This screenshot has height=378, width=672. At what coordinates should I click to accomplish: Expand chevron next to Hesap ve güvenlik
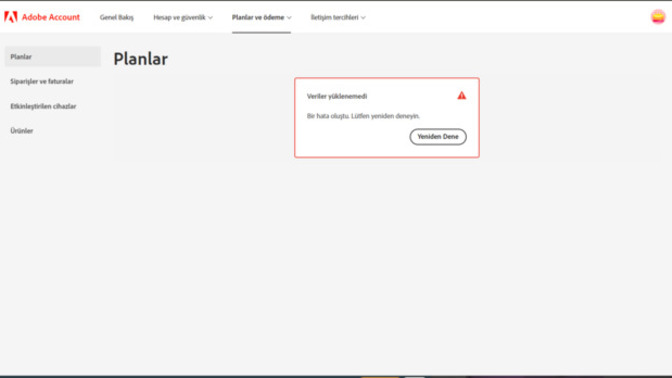click(x=210, y=18)
